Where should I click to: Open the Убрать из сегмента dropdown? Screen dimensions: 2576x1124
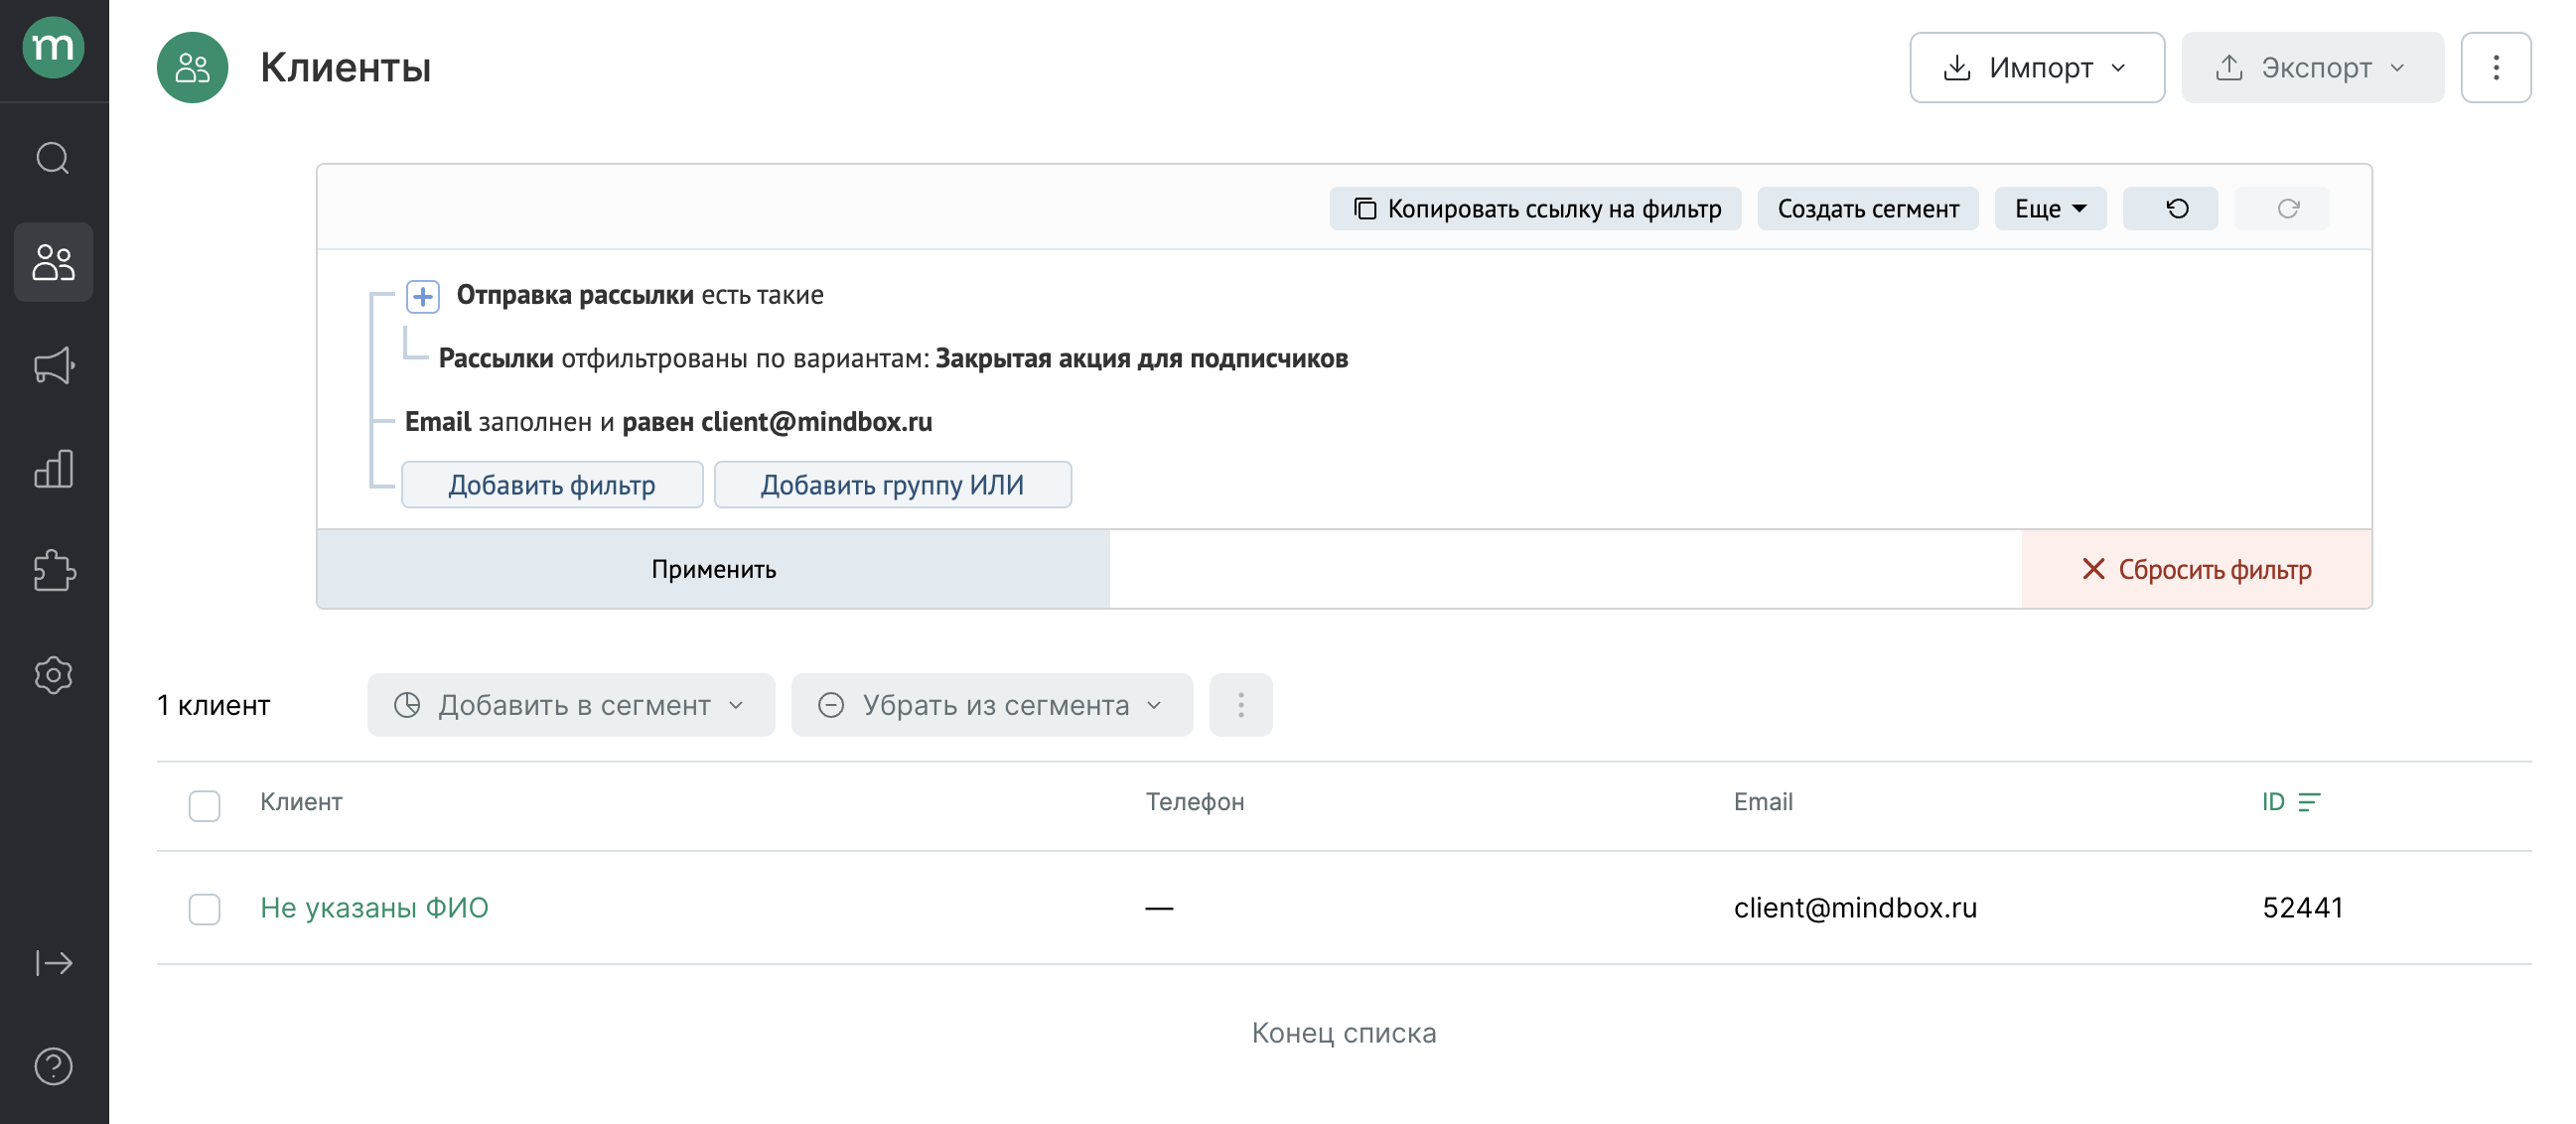coord(991,705)
